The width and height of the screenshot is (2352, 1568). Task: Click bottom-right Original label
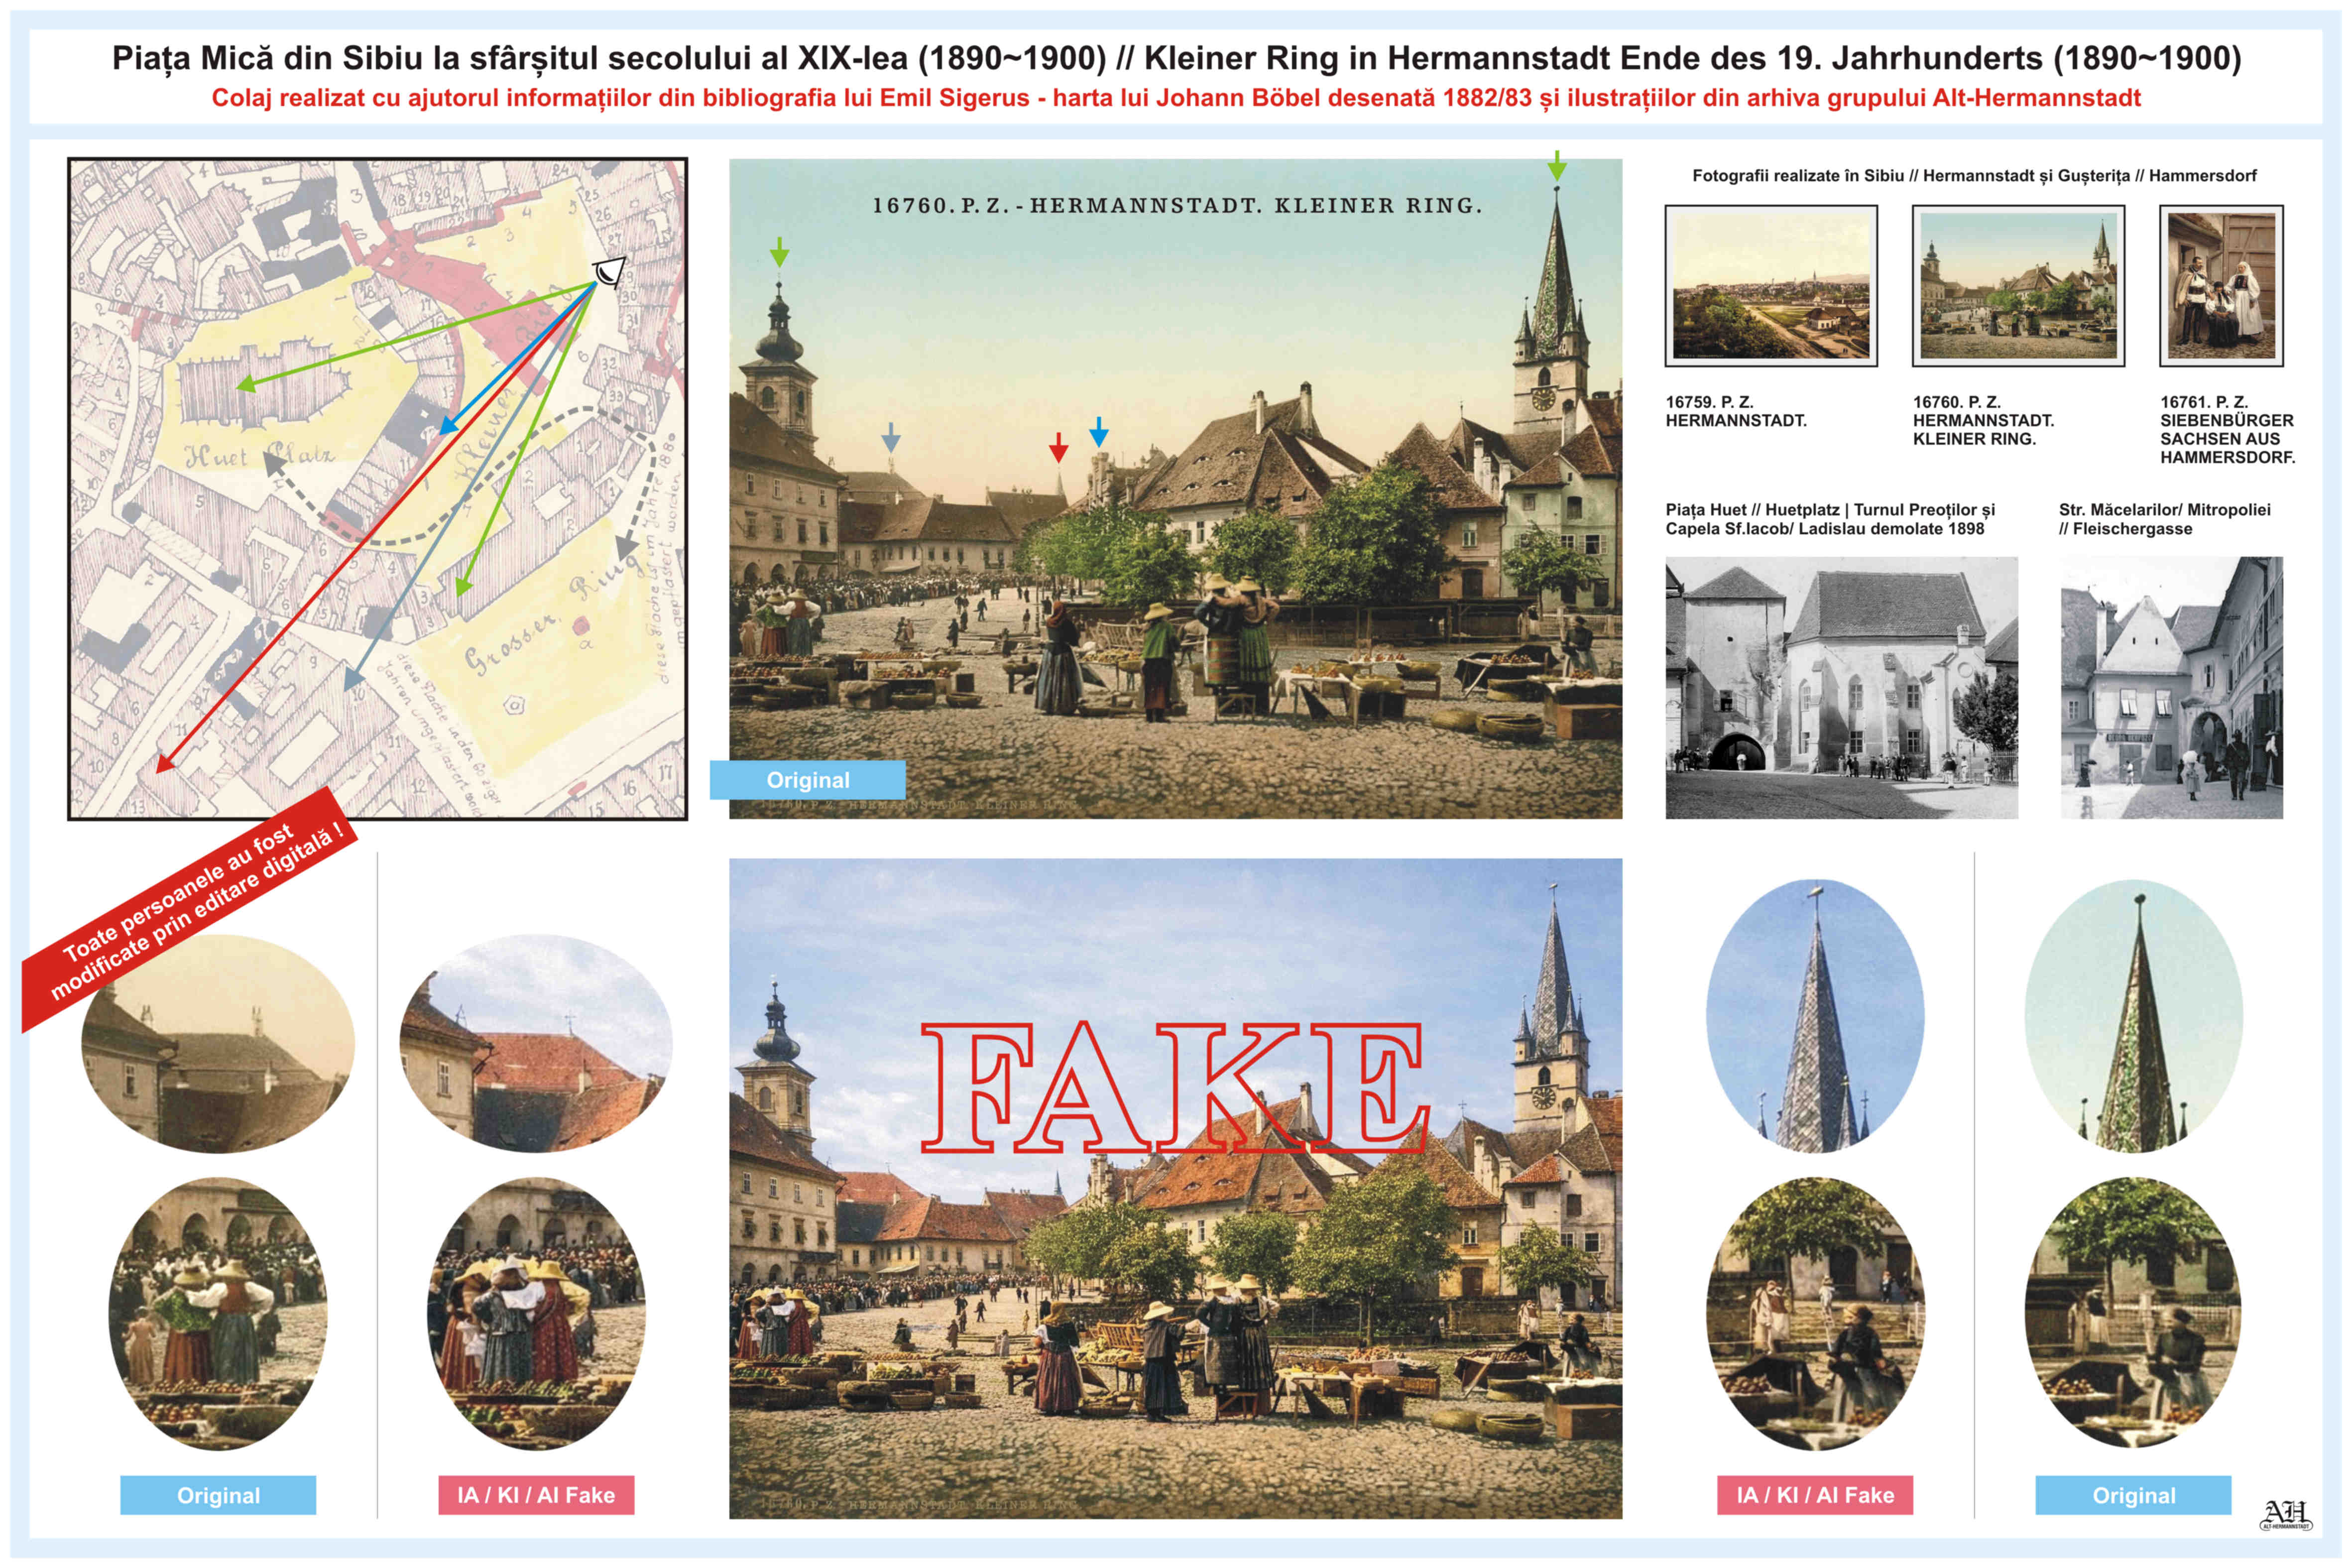tap(2133, 1495)
